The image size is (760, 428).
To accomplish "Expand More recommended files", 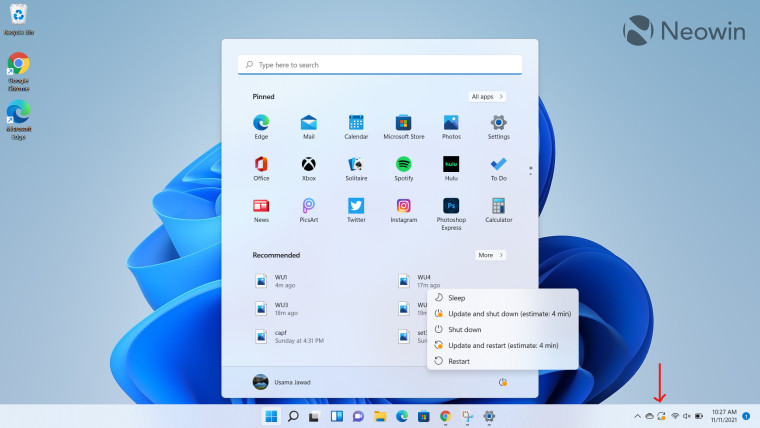I will (x=489, y=255).
